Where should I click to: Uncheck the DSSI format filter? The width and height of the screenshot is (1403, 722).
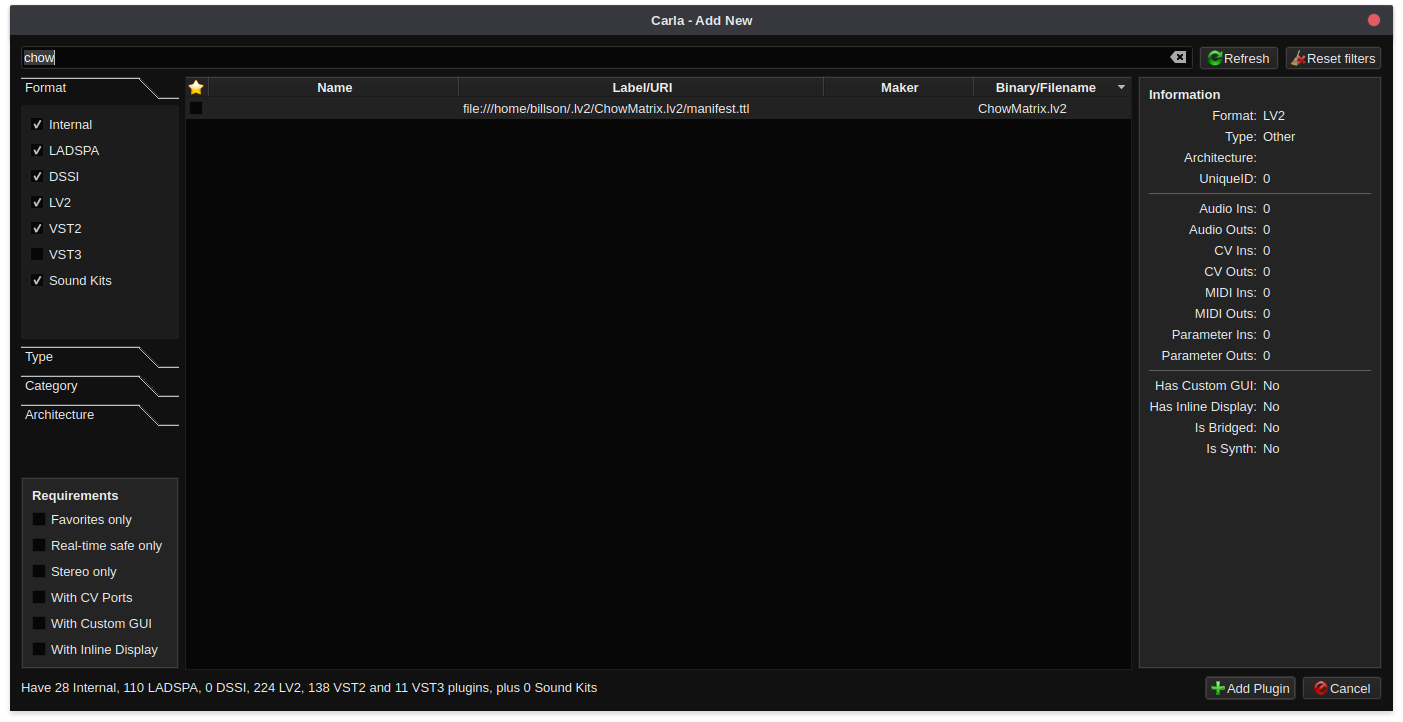[37, 177]
